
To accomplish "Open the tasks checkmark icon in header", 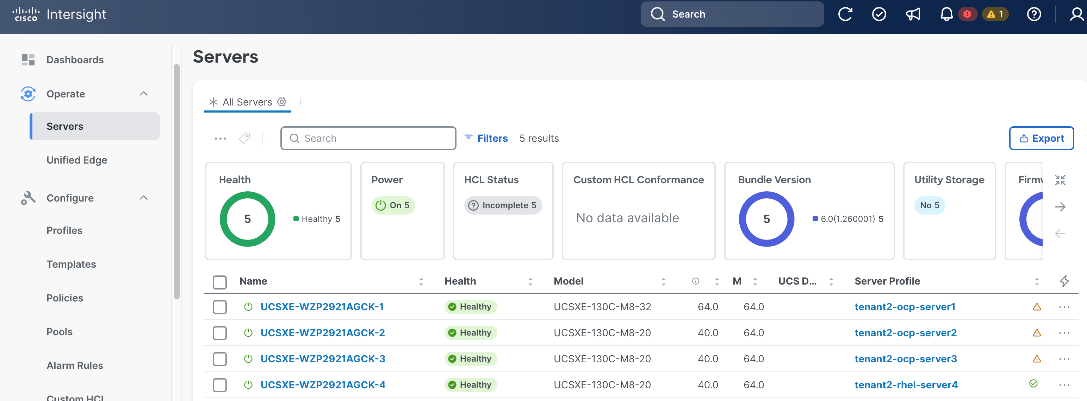I will (879, 14).
